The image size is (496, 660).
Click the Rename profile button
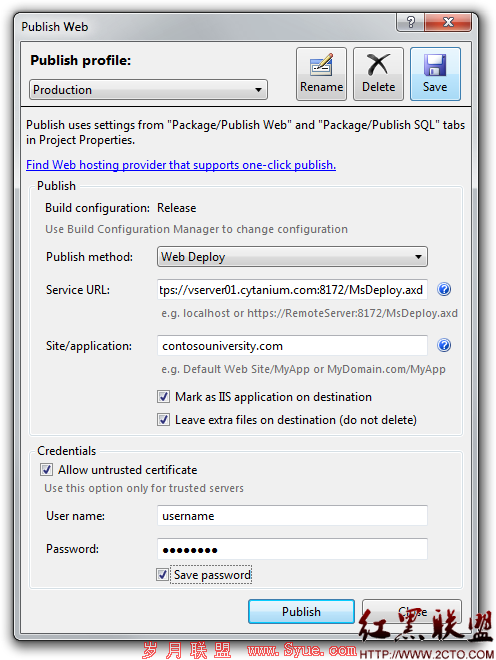[x=321, y=74]
